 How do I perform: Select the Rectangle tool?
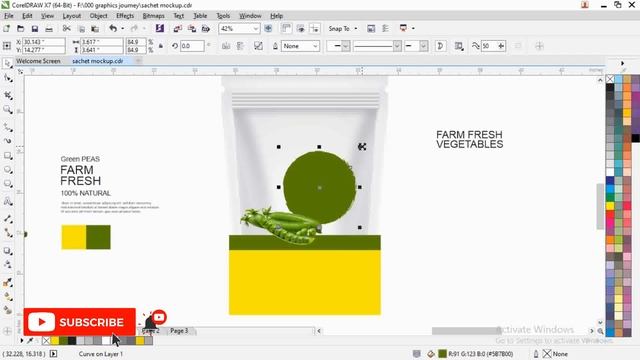(x=7, y=156)
